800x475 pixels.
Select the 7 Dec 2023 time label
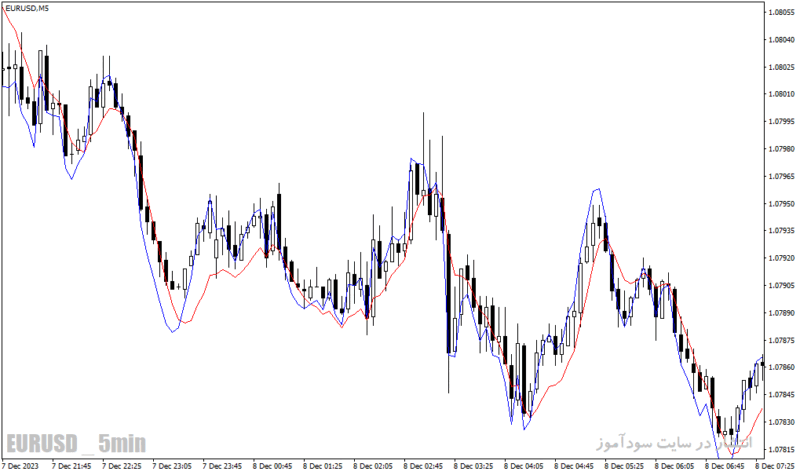pos(21,466)
